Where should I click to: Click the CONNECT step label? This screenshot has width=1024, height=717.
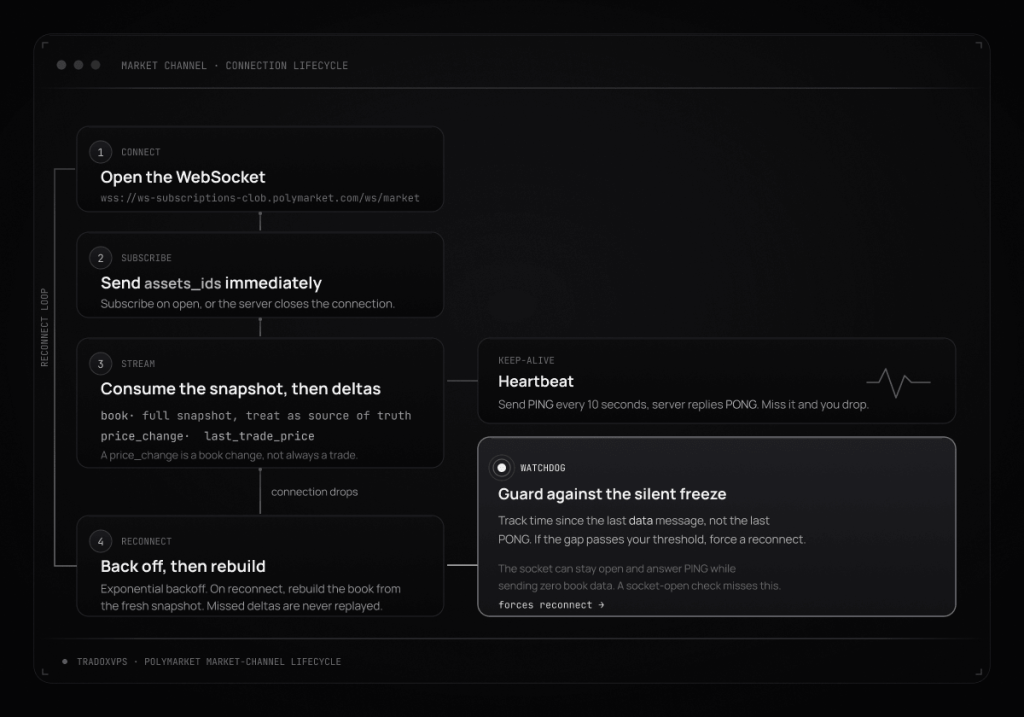coord(140,152)
